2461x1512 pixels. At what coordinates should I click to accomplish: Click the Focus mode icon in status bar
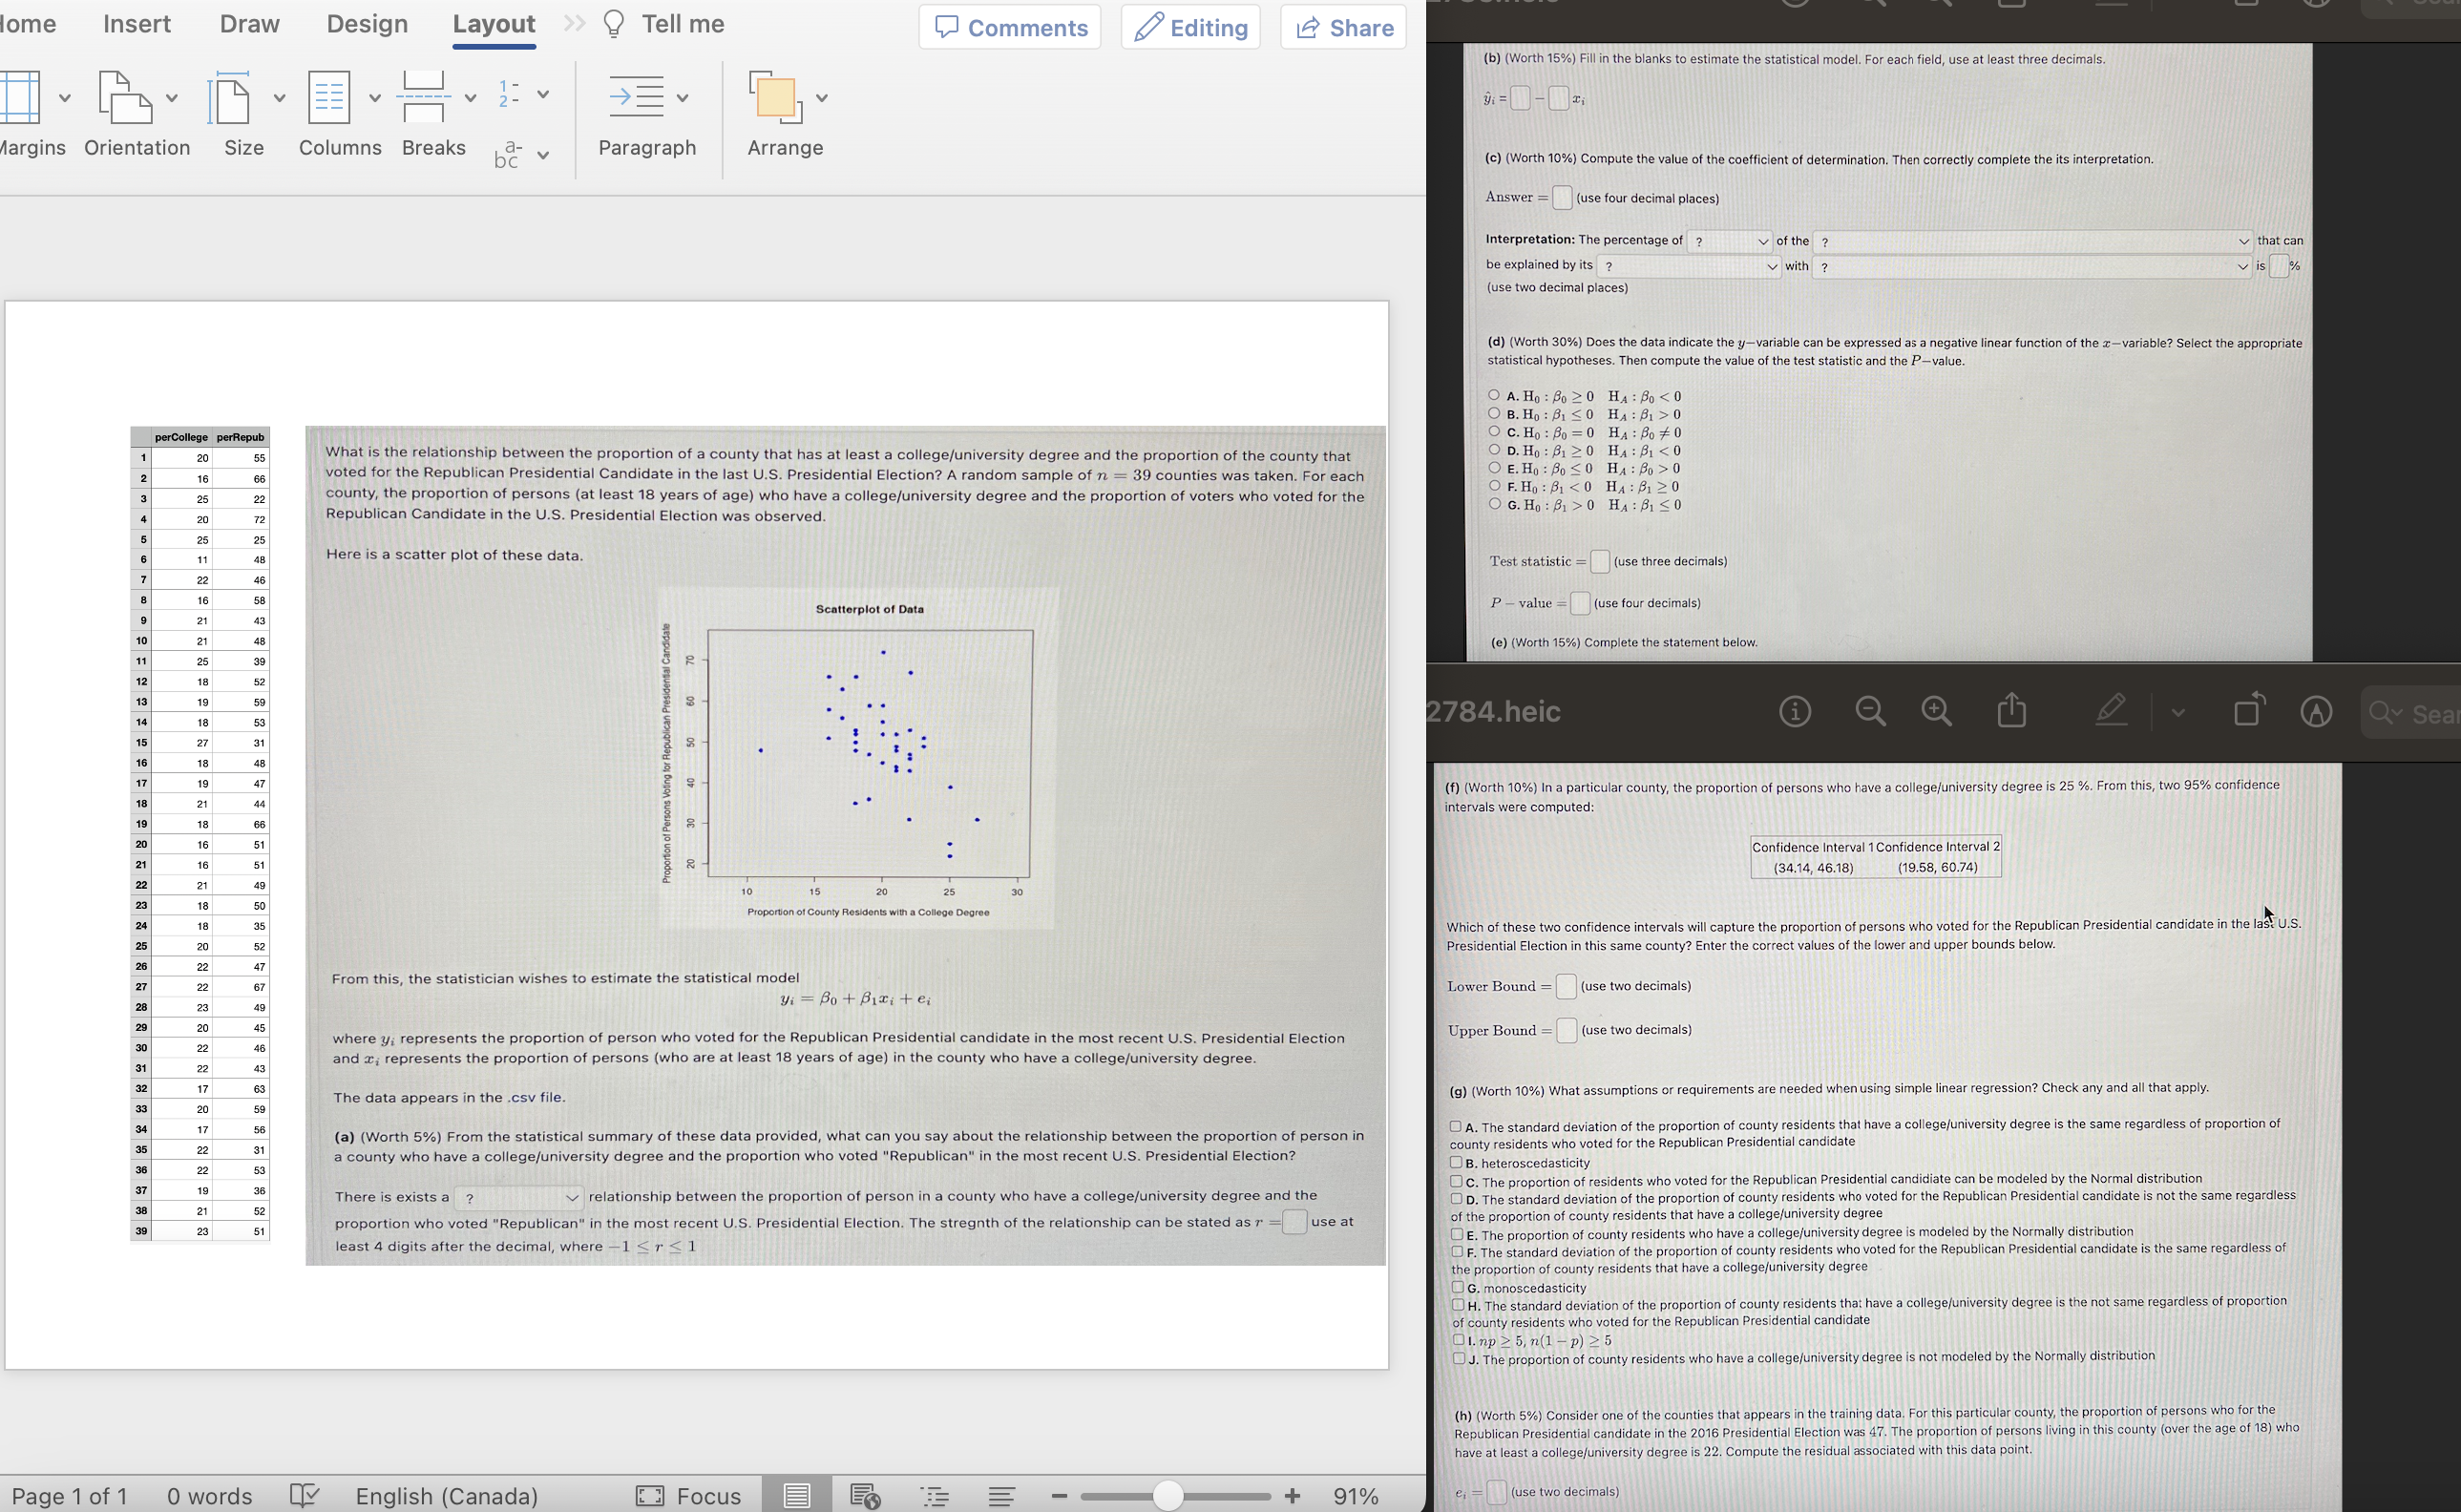(650, 1495)
